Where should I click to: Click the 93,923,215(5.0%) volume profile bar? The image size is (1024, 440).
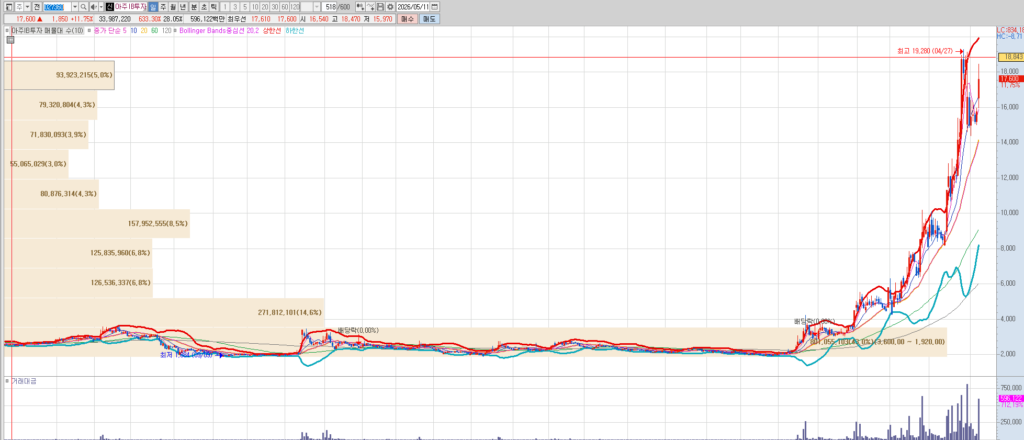(59, 75)
